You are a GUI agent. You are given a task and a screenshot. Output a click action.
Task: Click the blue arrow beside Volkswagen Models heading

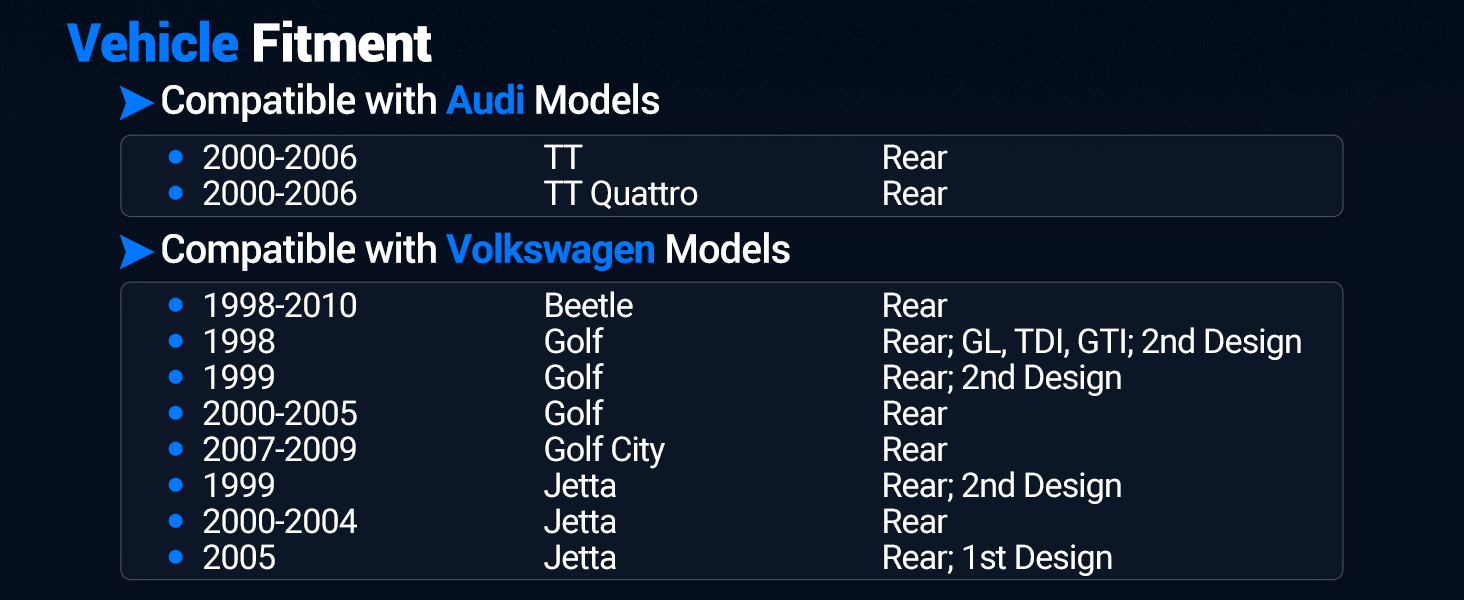click(136, 251)
